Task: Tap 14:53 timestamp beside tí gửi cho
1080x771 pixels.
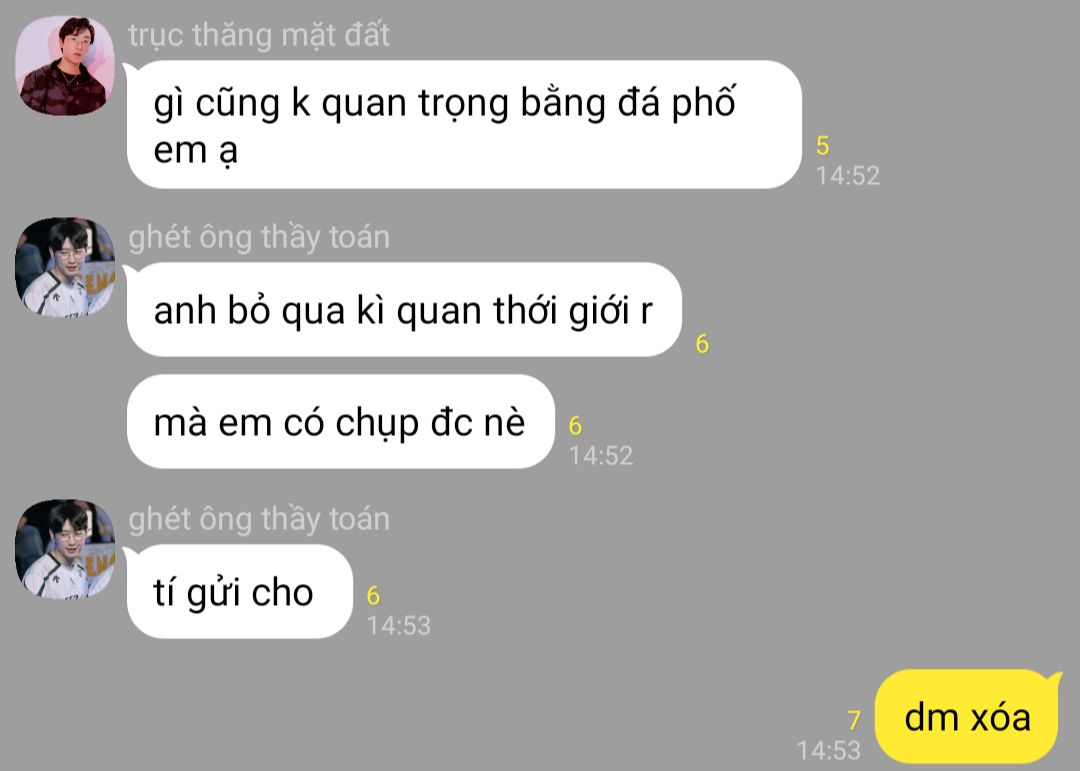Action: coord(398,626)
